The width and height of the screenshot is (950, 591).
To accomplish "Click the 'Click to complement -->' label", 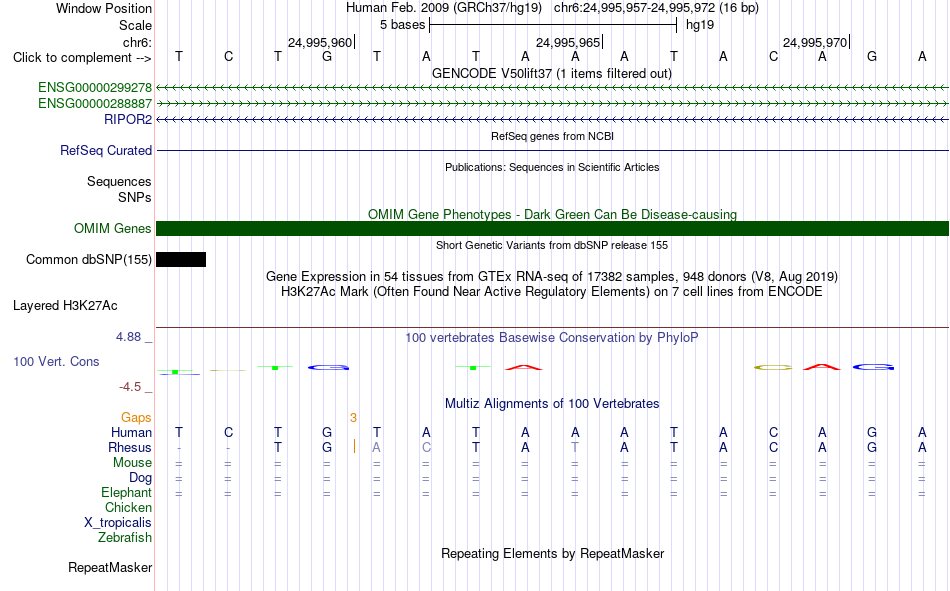I will point(82,58).
